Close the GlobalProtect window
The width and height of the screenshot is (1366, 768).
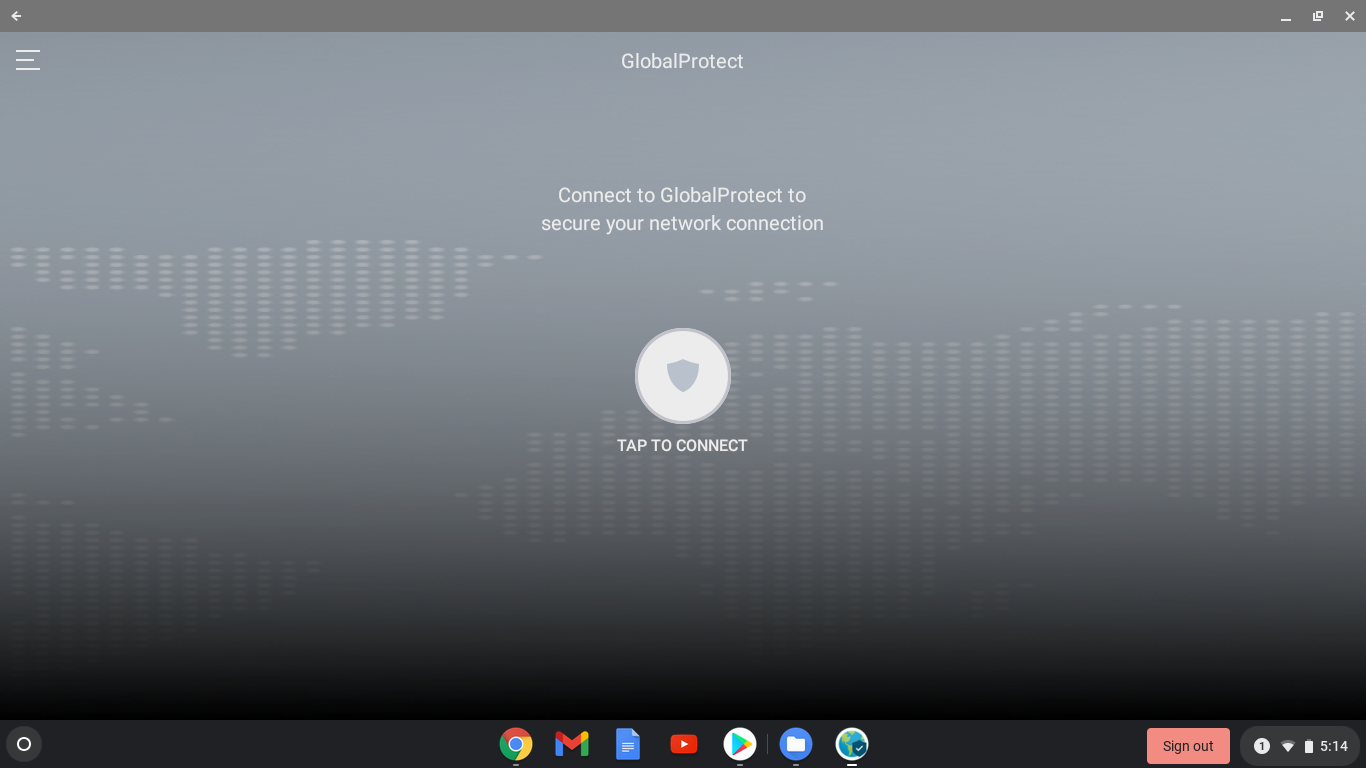pos(1350,16)
